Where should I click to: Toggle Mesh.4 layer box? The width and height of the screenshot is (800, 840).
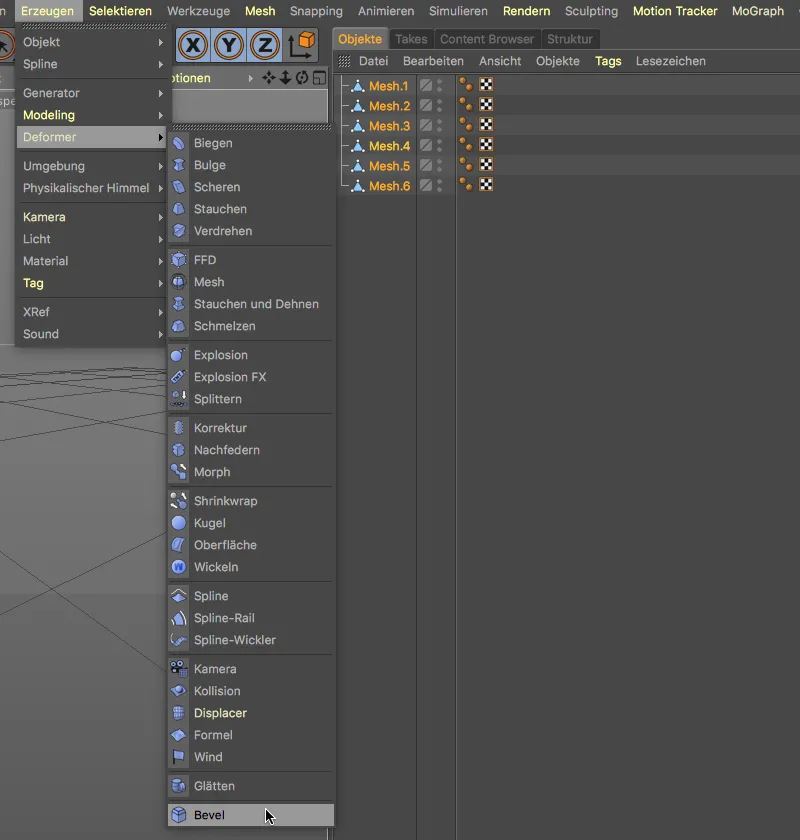coord(426,145)
